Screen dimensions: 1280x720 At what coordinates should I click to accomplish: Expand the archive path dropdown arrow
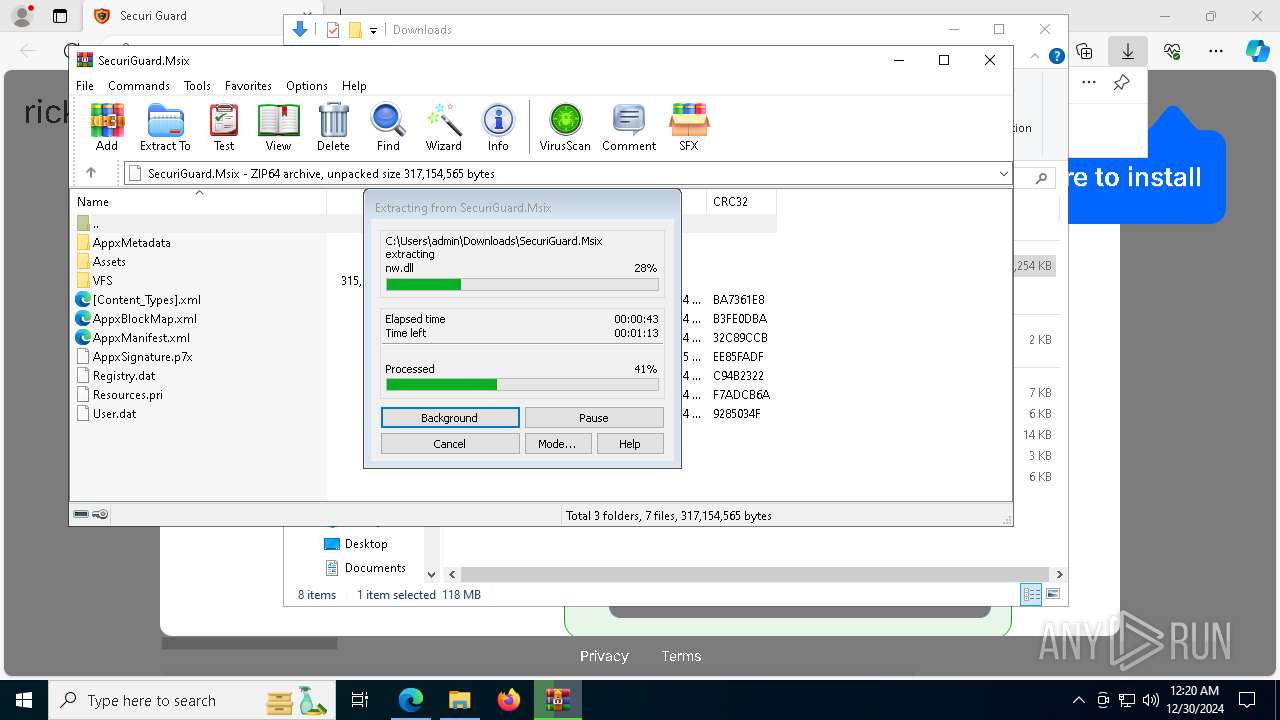coord(1003,174)
